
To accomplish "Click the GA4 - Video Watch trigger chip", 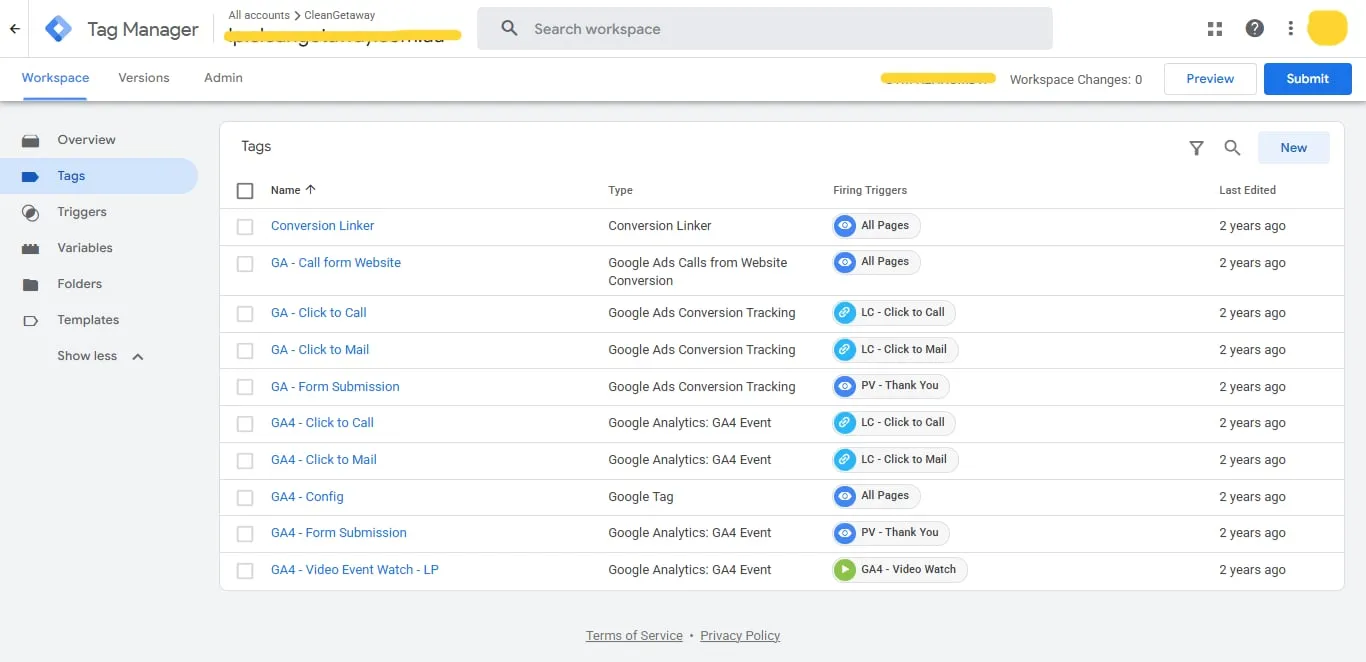I will 900,570.
